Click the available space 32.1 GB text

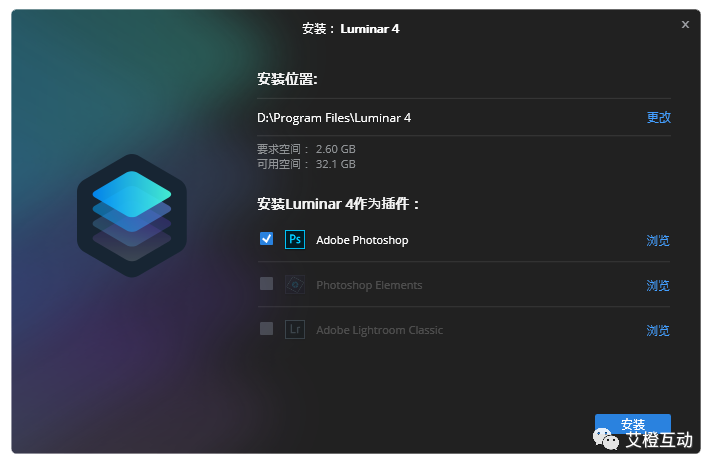coord(306,164)
